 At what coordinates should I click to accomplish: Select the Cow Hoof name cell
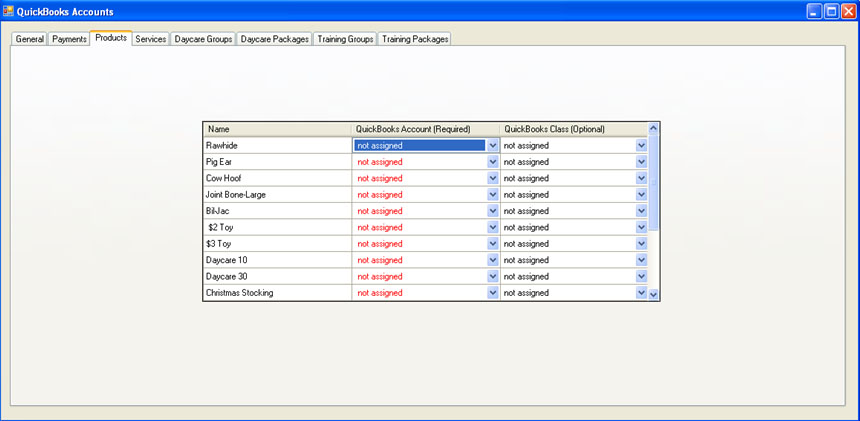click(278, 178)
